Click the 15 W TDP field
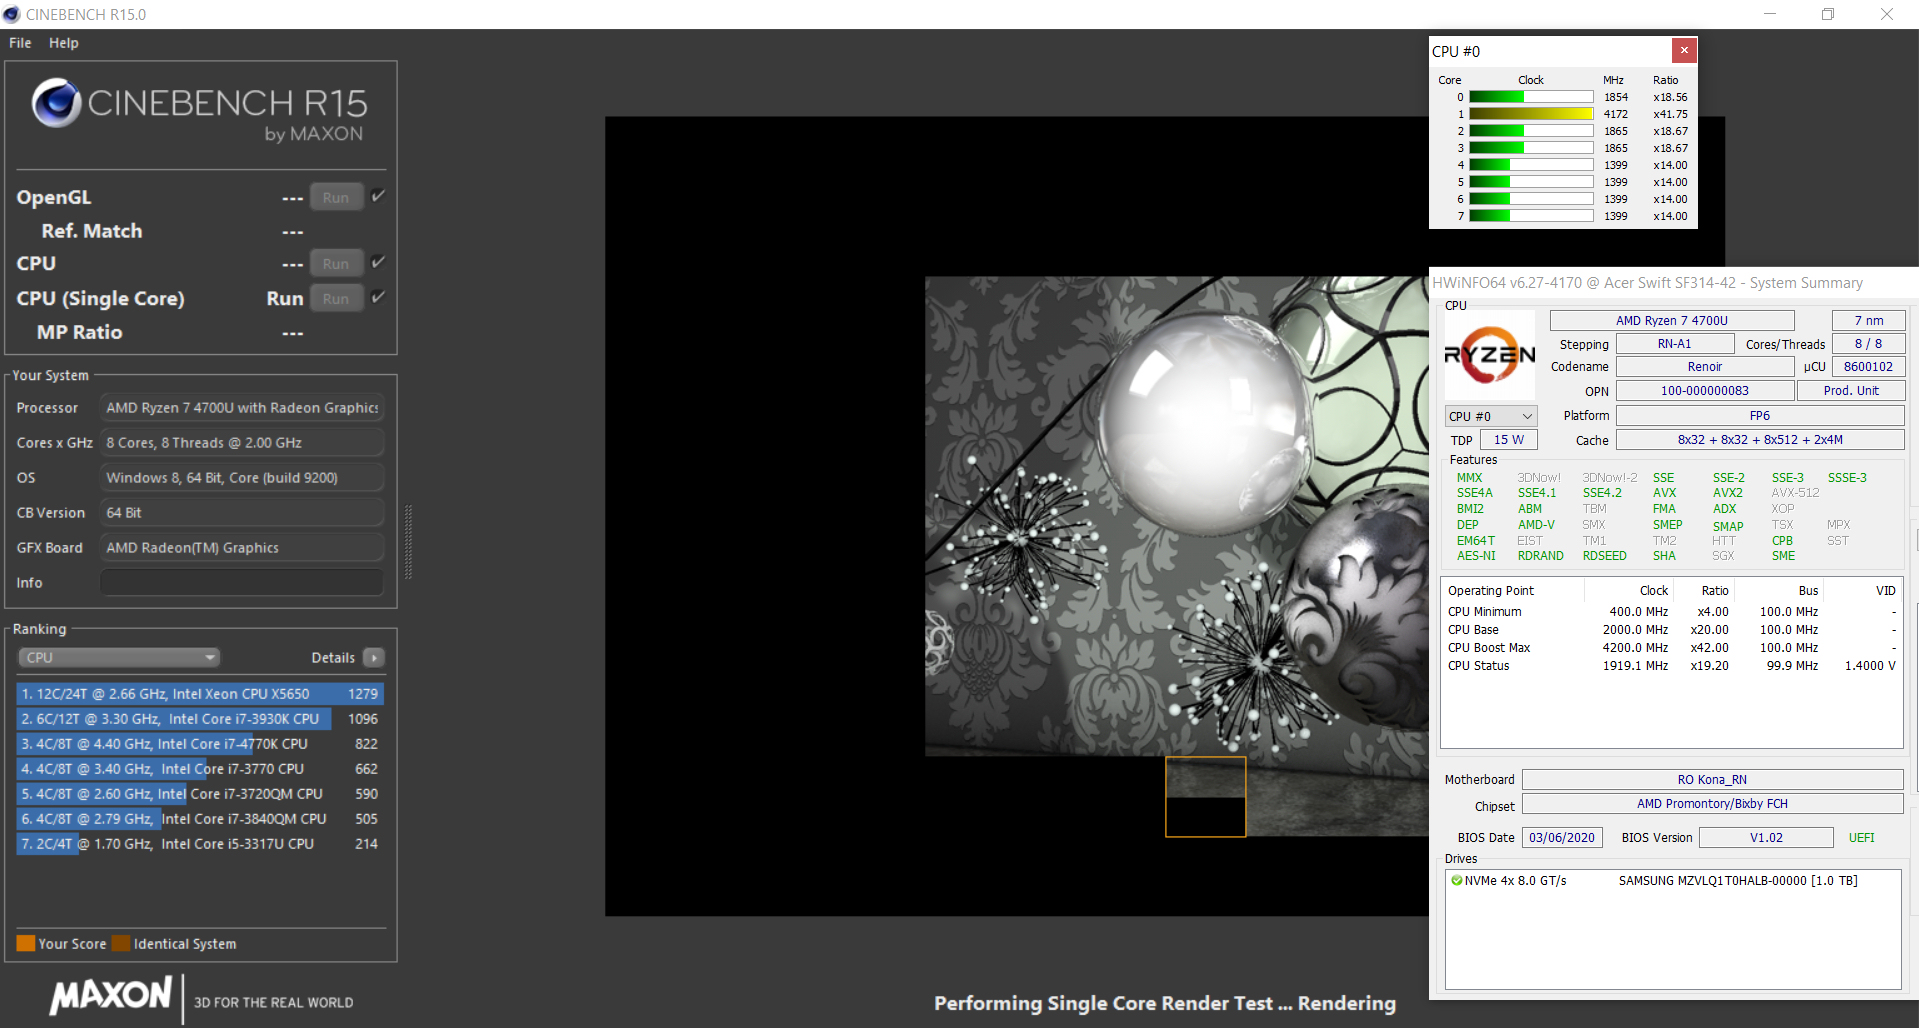The width and height of the screenshot is (1919, 1028). (x=1509, y=440)
